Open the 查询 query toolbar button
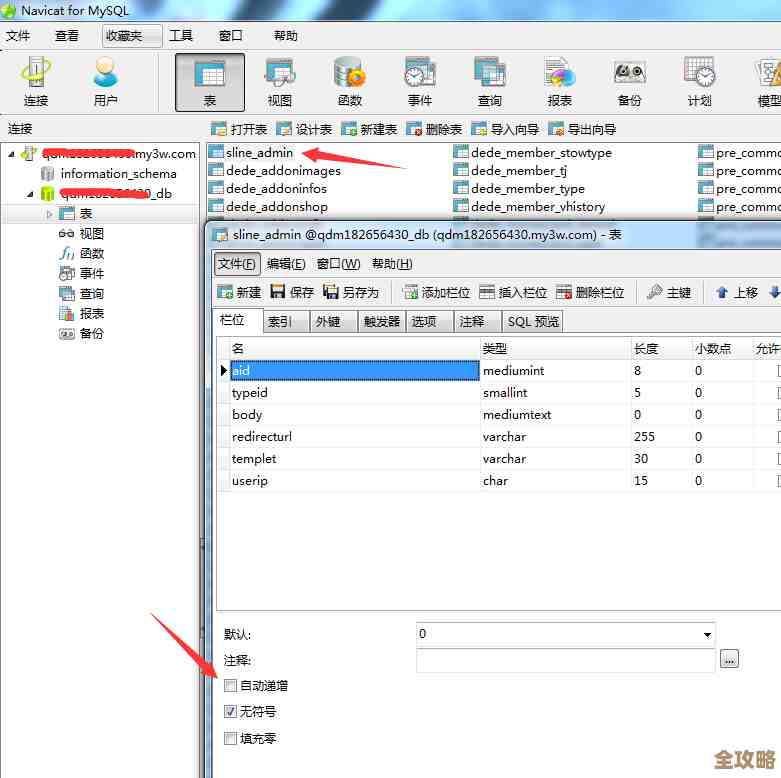Screen dimensions: 781x778 tap(489, 82)
